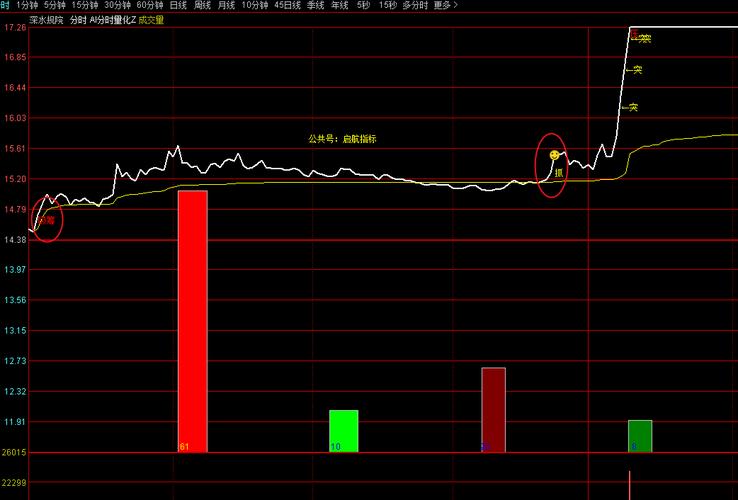Viewport: 738px width, 500px height.
Task: Switch to the 日线 daily chart tab
Action: 178,5
